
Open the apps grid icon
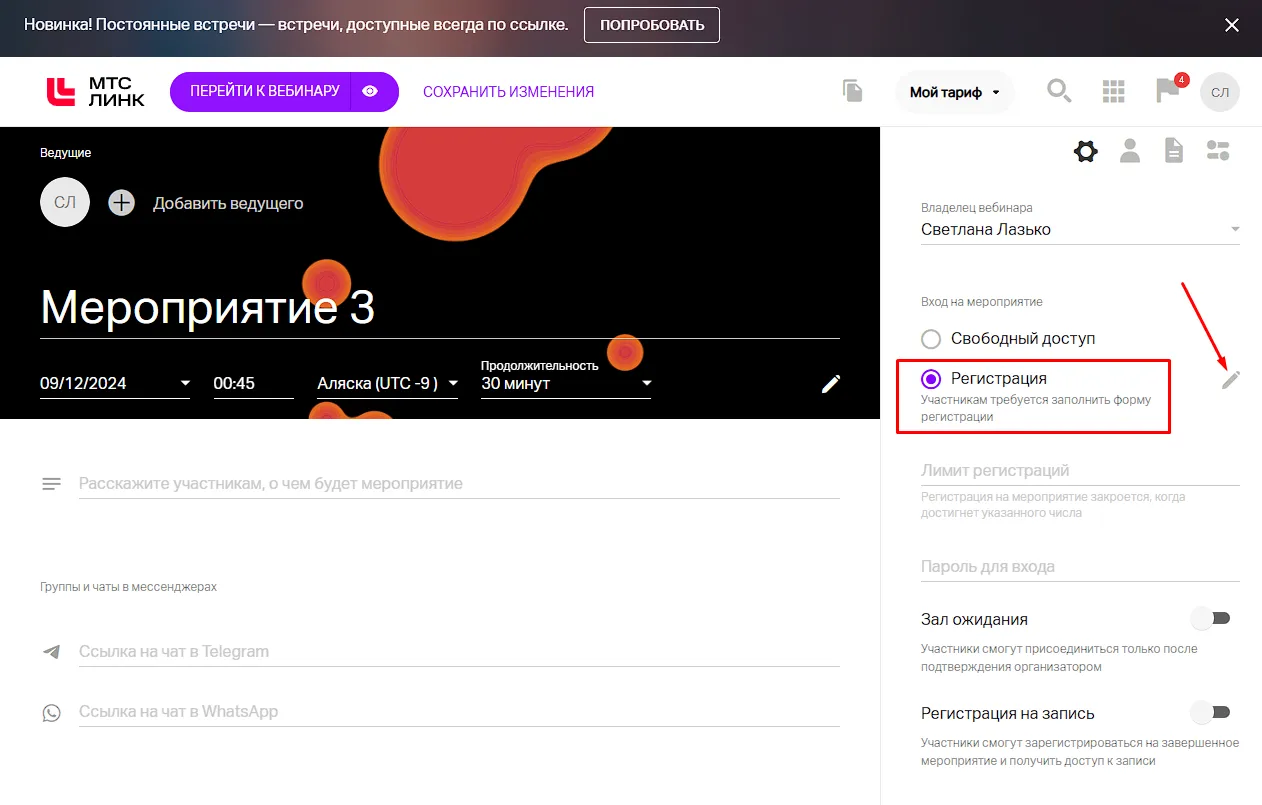point(1113,91)
